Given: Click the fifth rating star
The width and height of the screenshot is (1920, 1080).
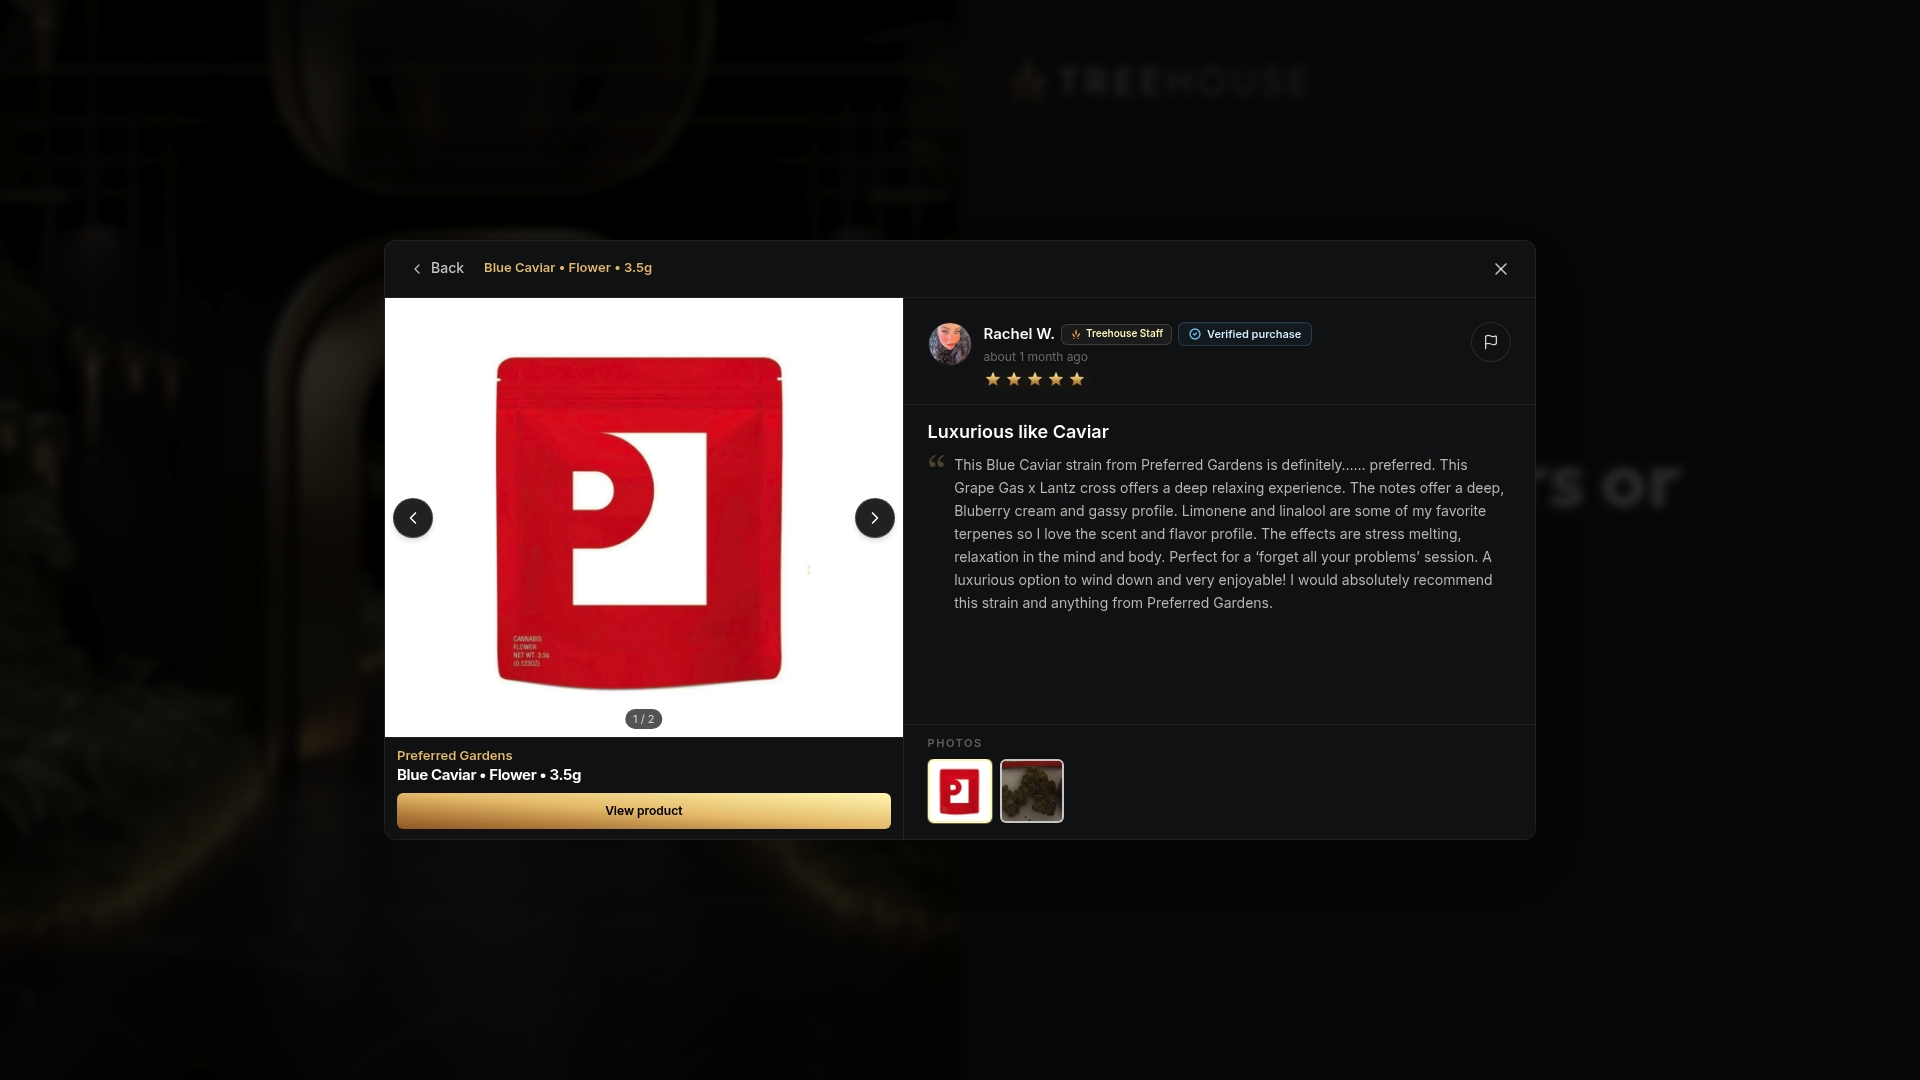Looking at the screenshot, I should tap(1077, 379).
